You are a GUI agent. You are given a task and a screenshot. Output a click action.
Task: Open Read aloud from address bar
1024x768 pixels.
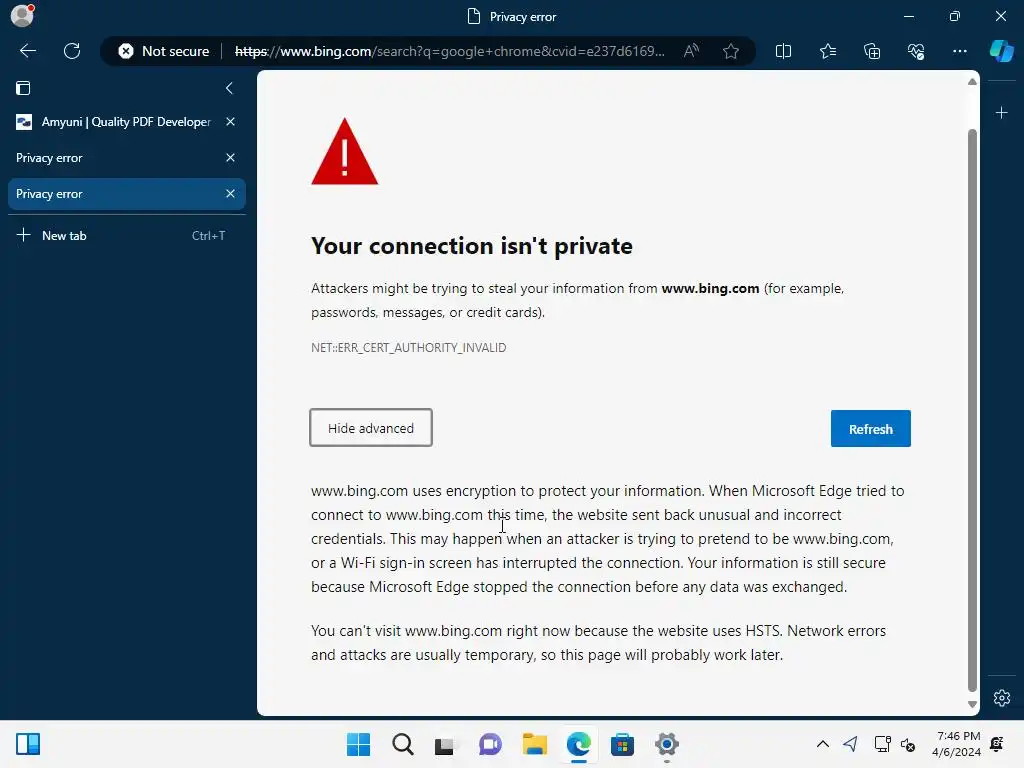click(691, 51)
